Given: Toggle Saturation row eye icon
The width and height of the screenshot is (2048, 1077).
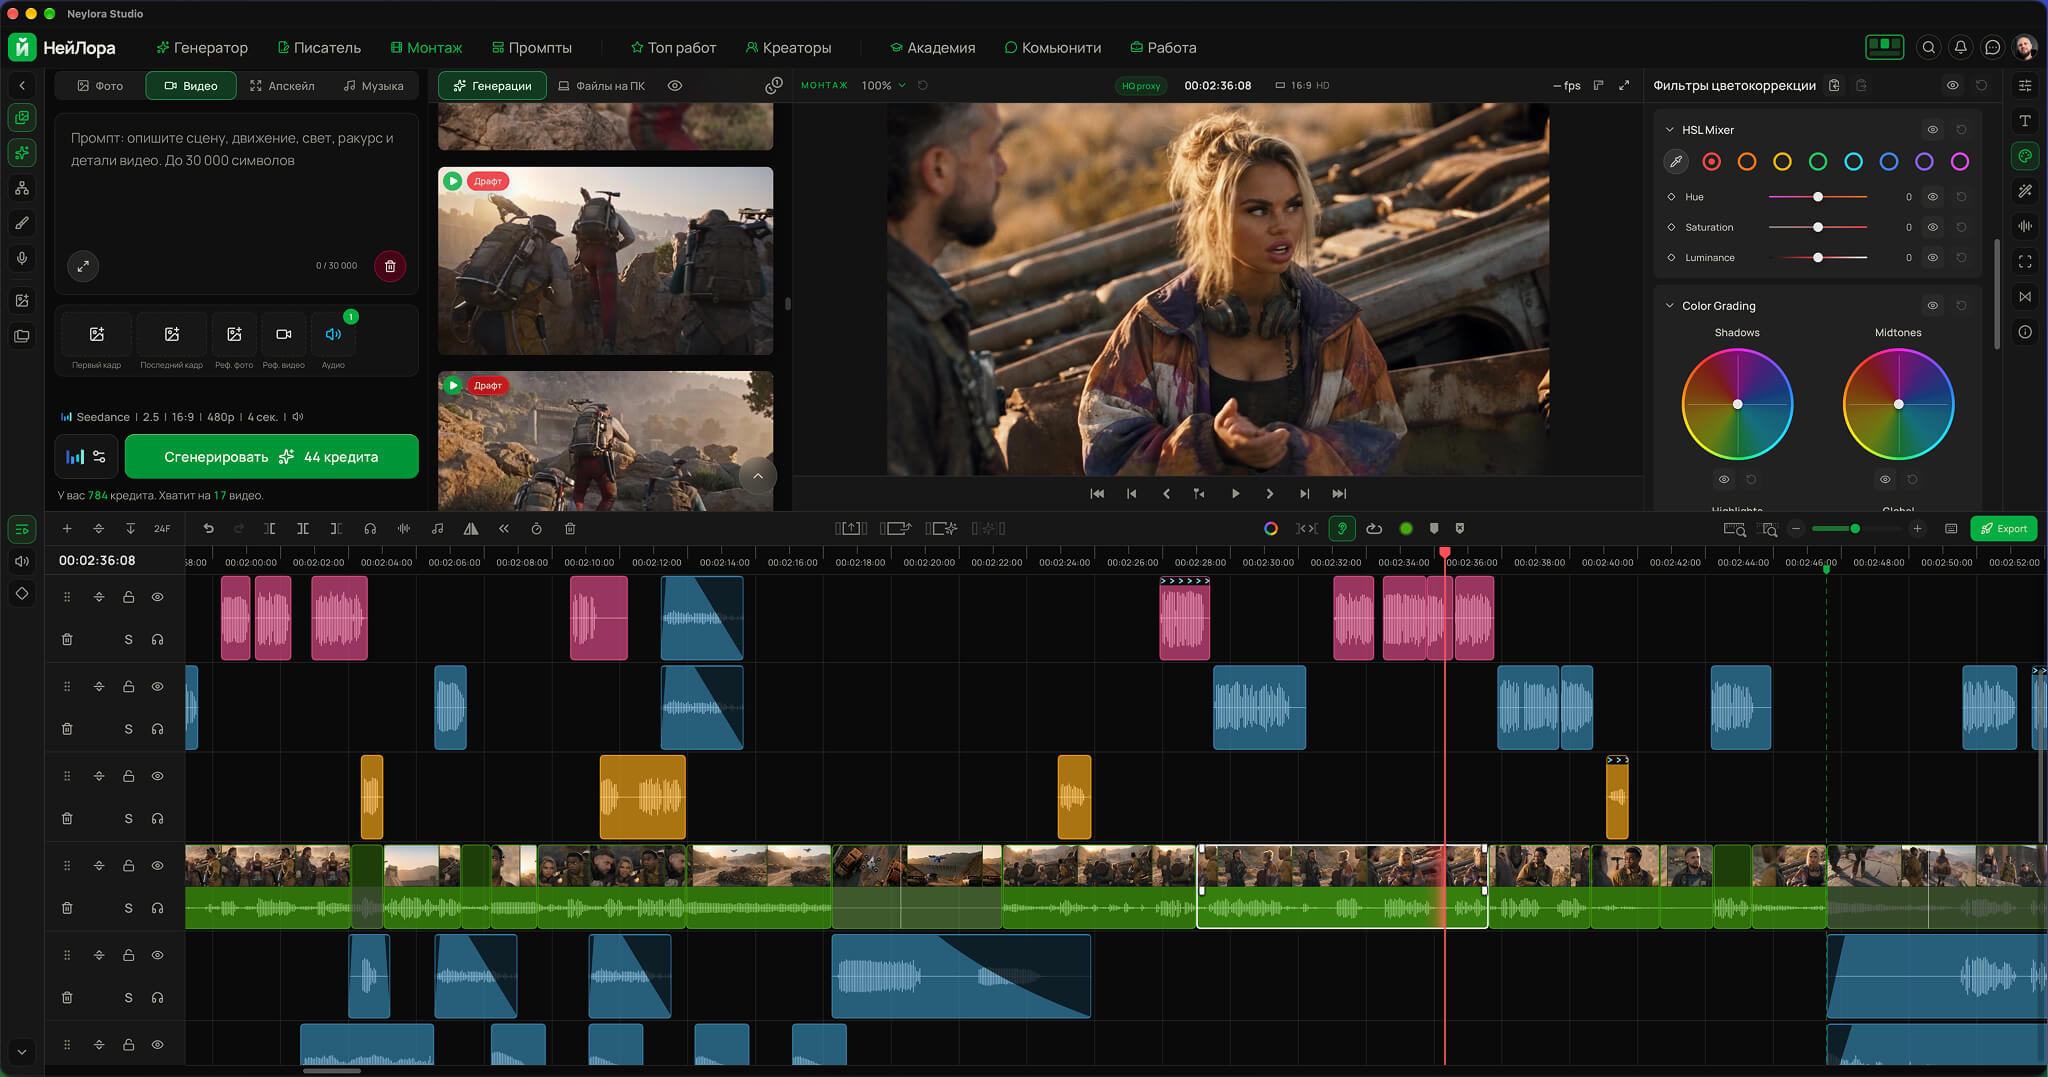Looking at the screenshot, I should click(x=1933, y=227).
